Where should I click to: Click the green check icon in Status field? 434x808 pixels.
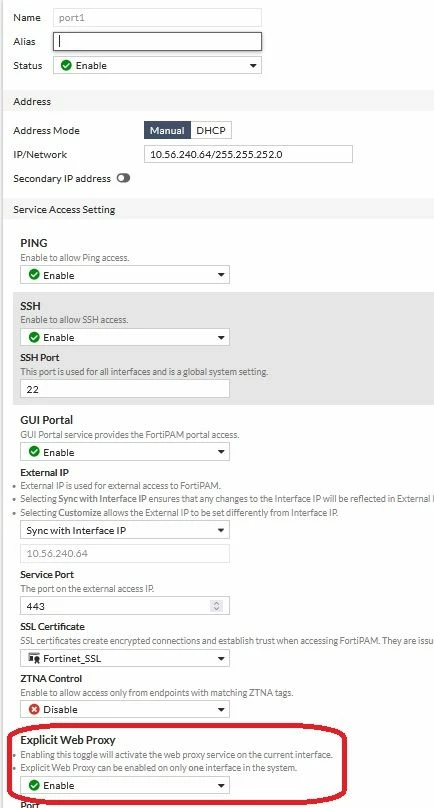tap(66, 65)
